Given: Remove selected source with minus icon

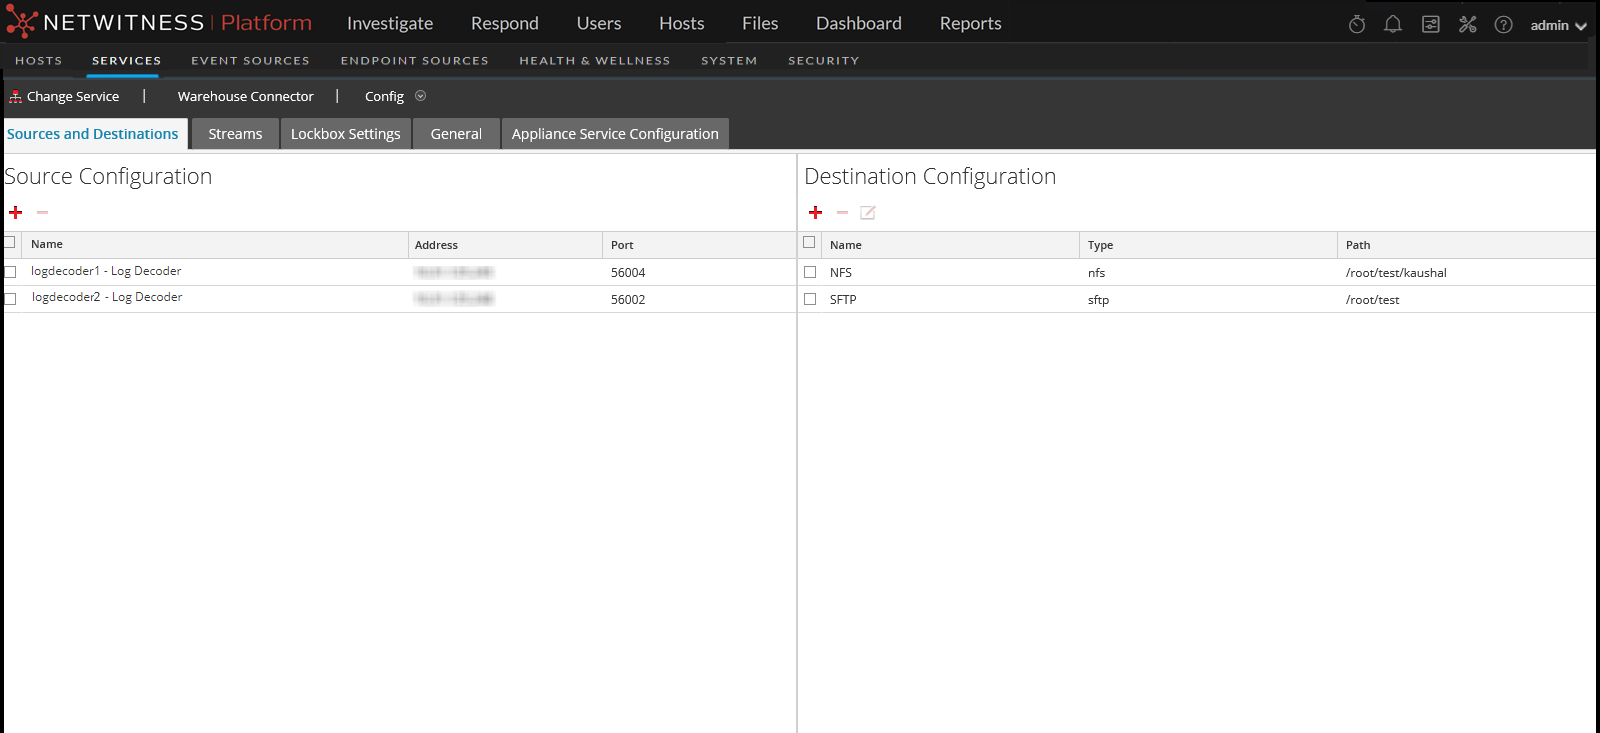Looking at the screenshot, I should point(42,212).
